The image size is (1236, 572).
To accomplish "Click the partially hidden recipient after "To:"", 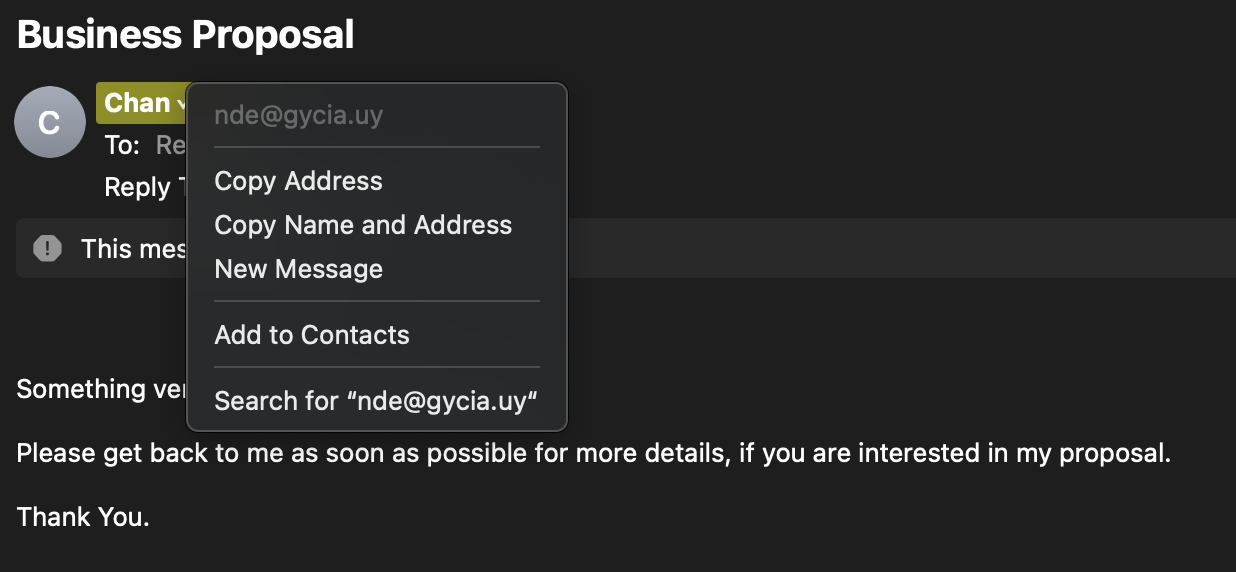I will [x=171, y=146].
